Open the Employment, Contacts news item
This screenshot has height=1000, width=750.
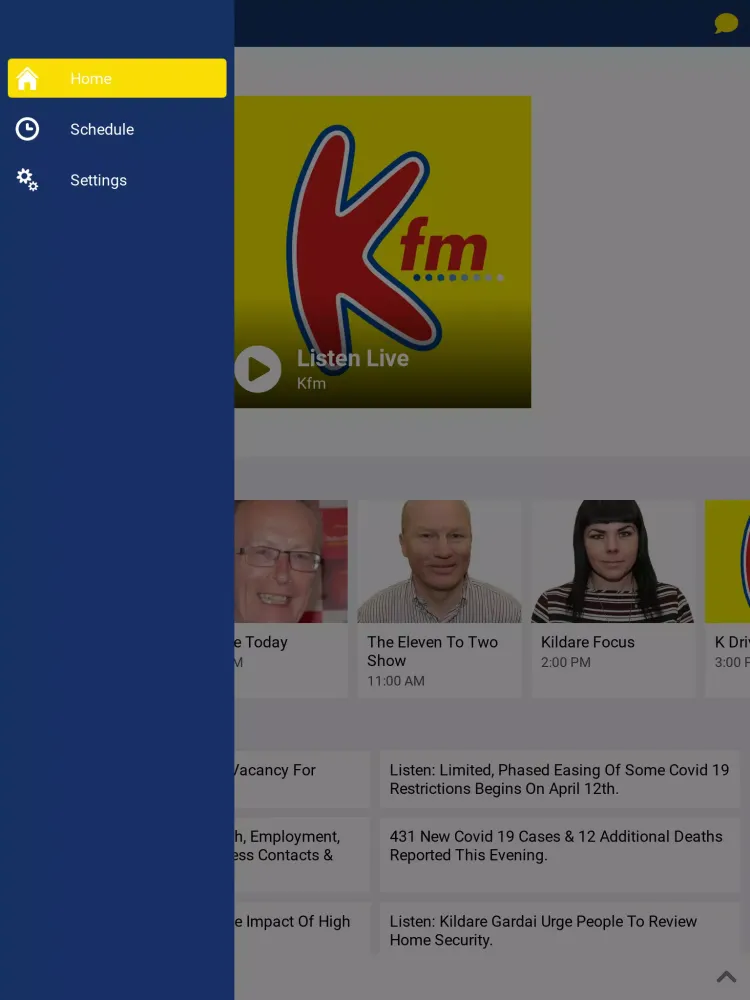(x=302, y=855)
